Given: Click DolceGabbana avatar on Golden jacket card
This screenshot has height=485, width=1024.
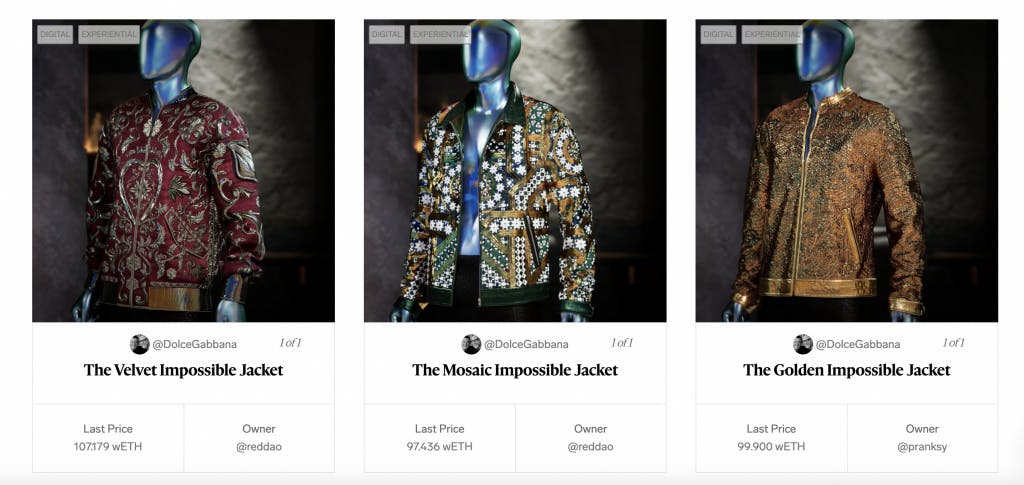Looking at the screenshot, I should (x=803, y=344).
